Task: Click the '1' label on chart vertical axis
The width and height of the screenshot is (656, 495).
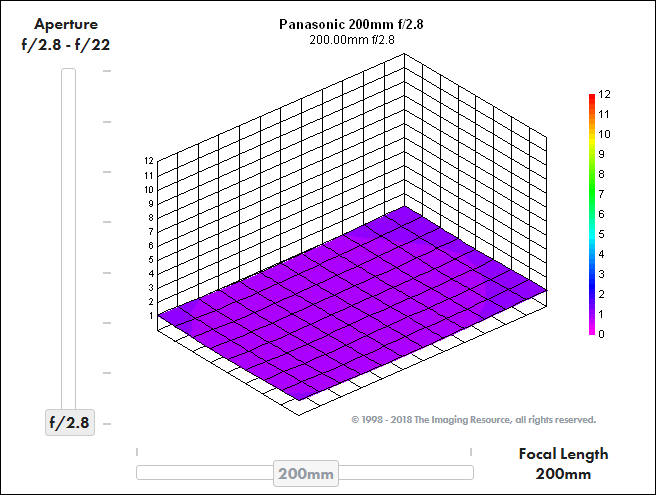Action: (x=151, y=315)
